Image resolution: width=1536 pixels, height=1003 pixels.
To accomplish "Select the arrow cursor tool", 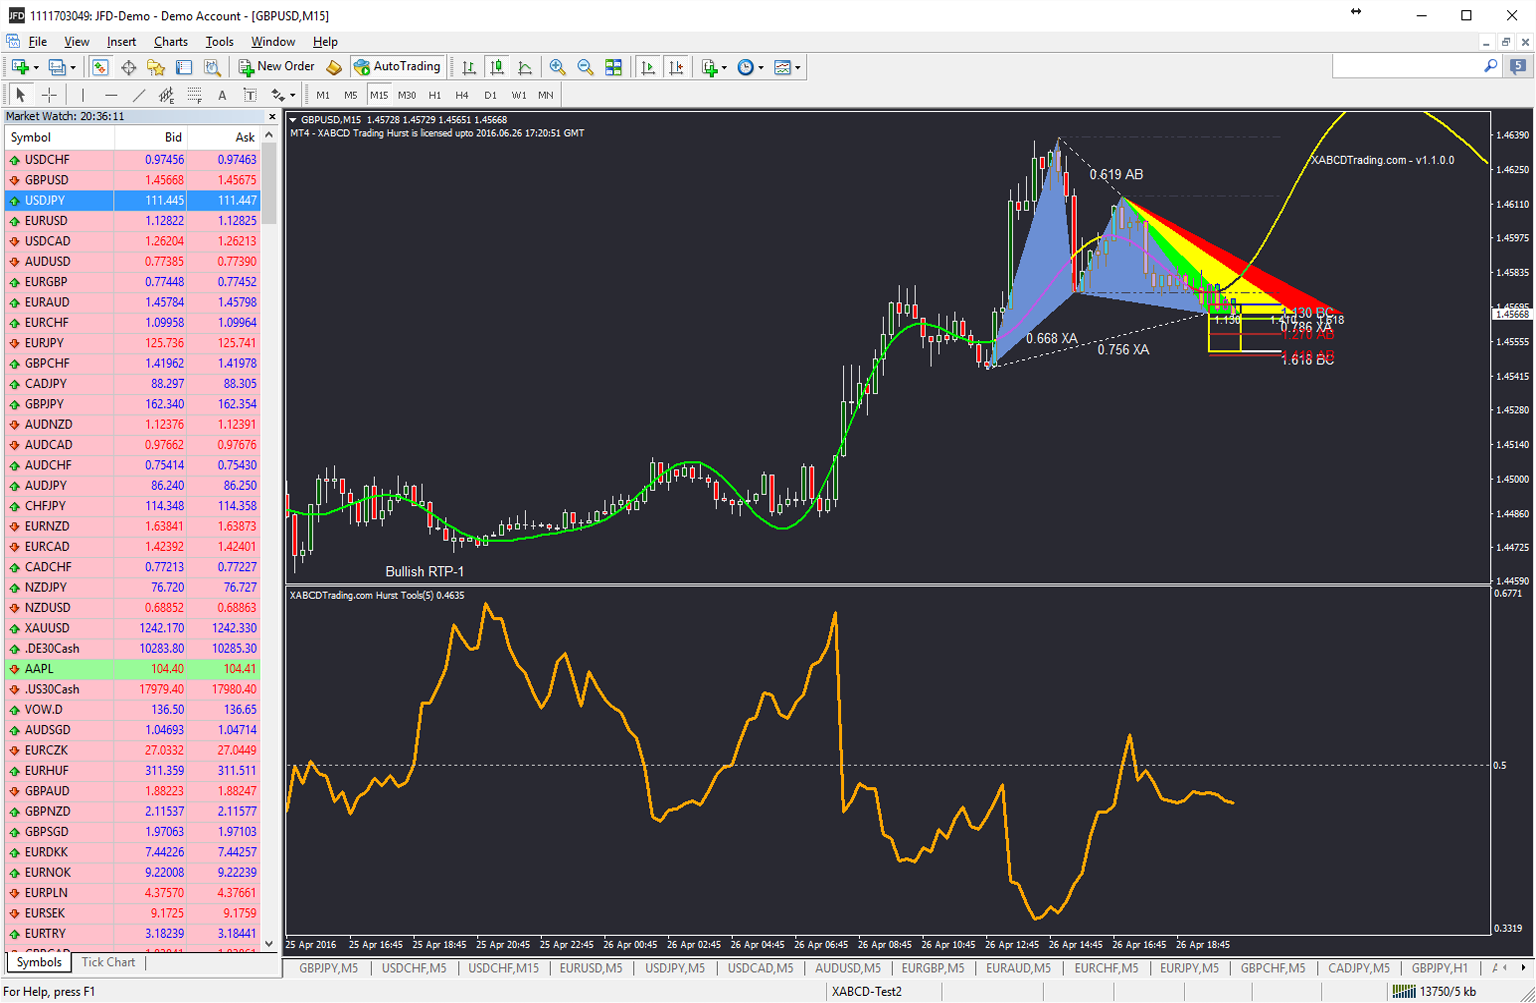I will [20, 95].
